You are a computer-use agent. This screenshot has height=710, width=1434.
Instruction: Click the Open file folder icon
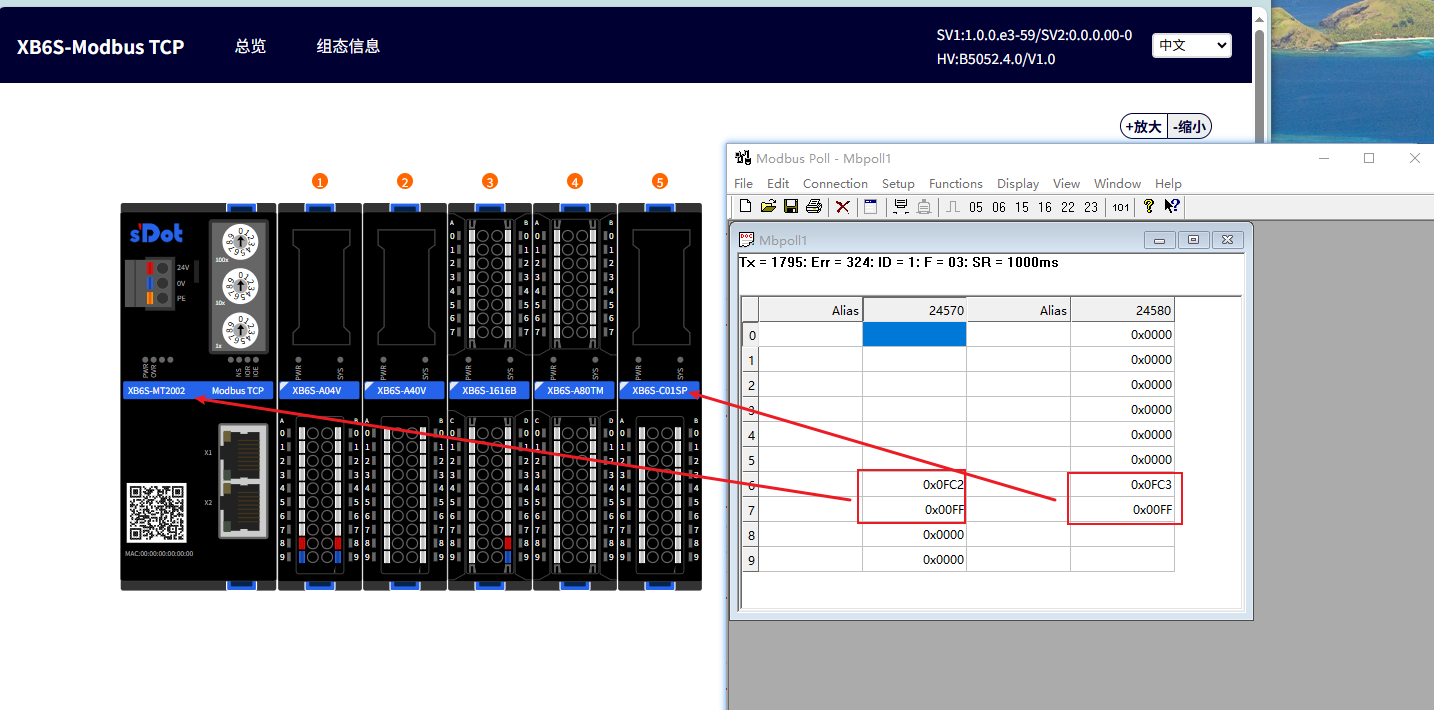coord(768,206)
